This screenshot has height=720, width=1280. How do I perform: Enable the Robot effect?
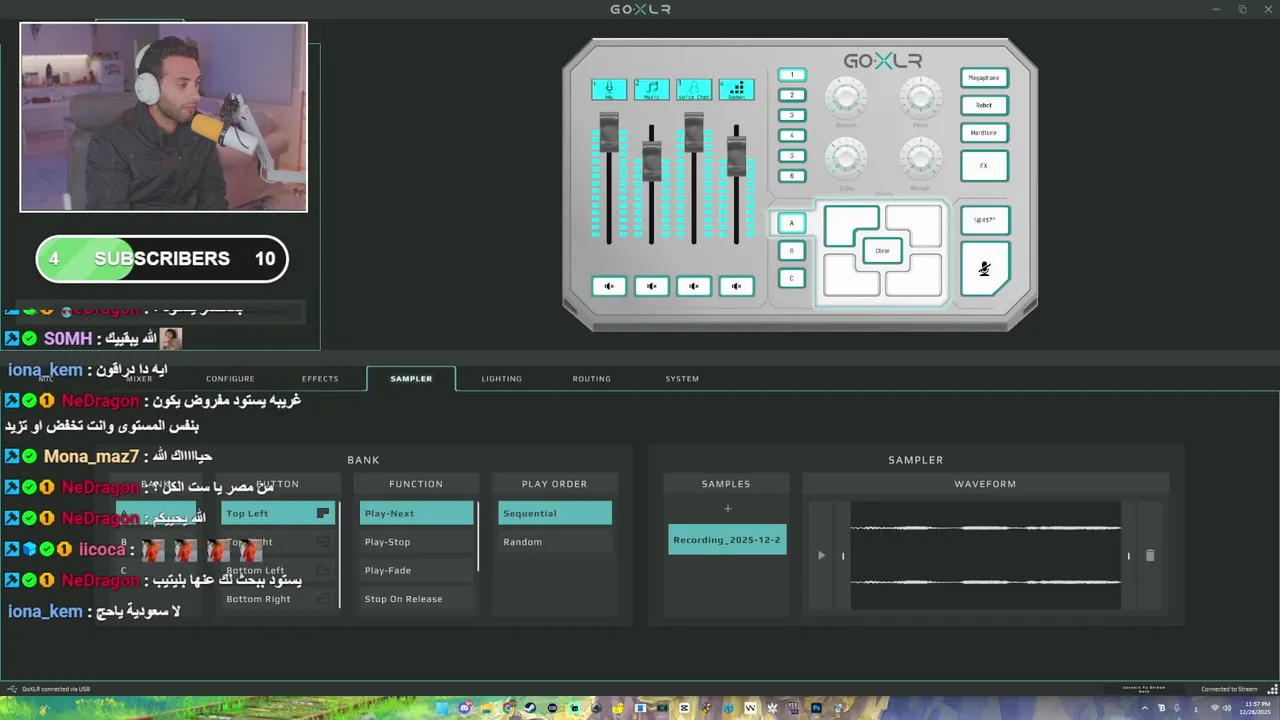click(984, 105)
